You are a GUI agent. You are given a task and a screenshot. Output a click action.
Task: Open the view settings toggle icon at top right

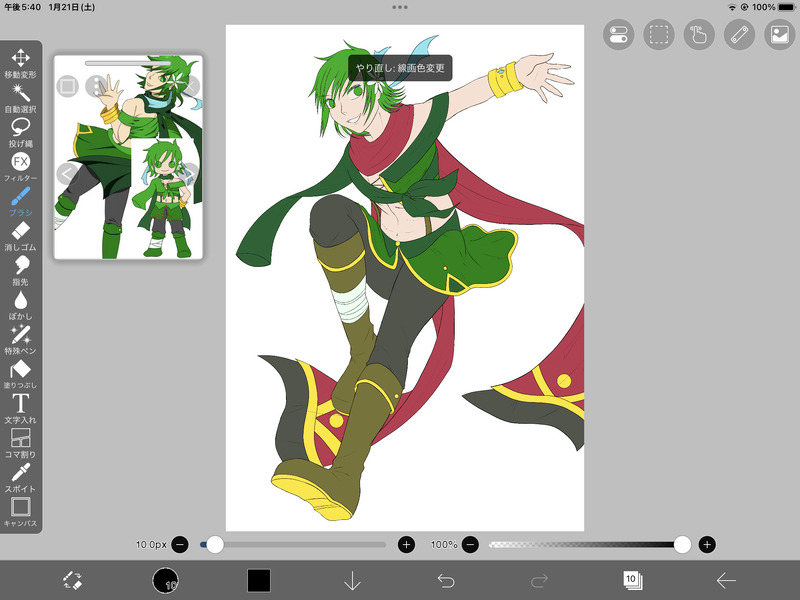618,35
